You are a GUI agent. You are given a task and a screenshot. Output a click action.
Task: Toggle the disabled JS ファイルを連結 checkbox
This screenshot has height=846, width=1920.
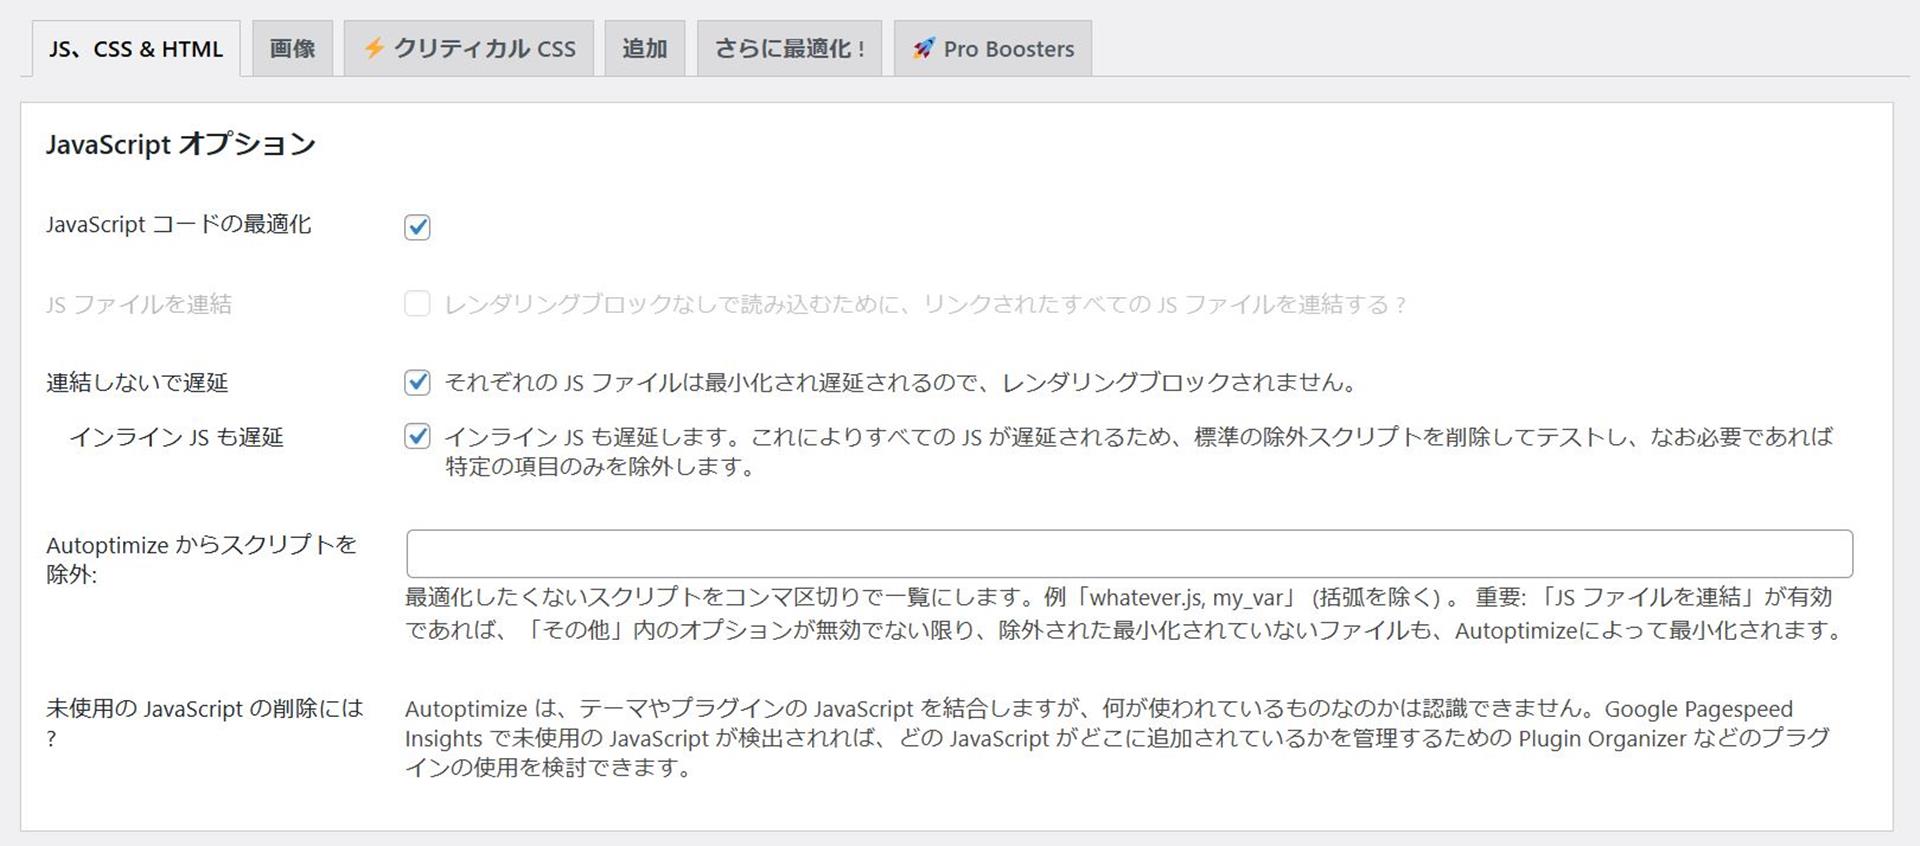pos(417,304)
